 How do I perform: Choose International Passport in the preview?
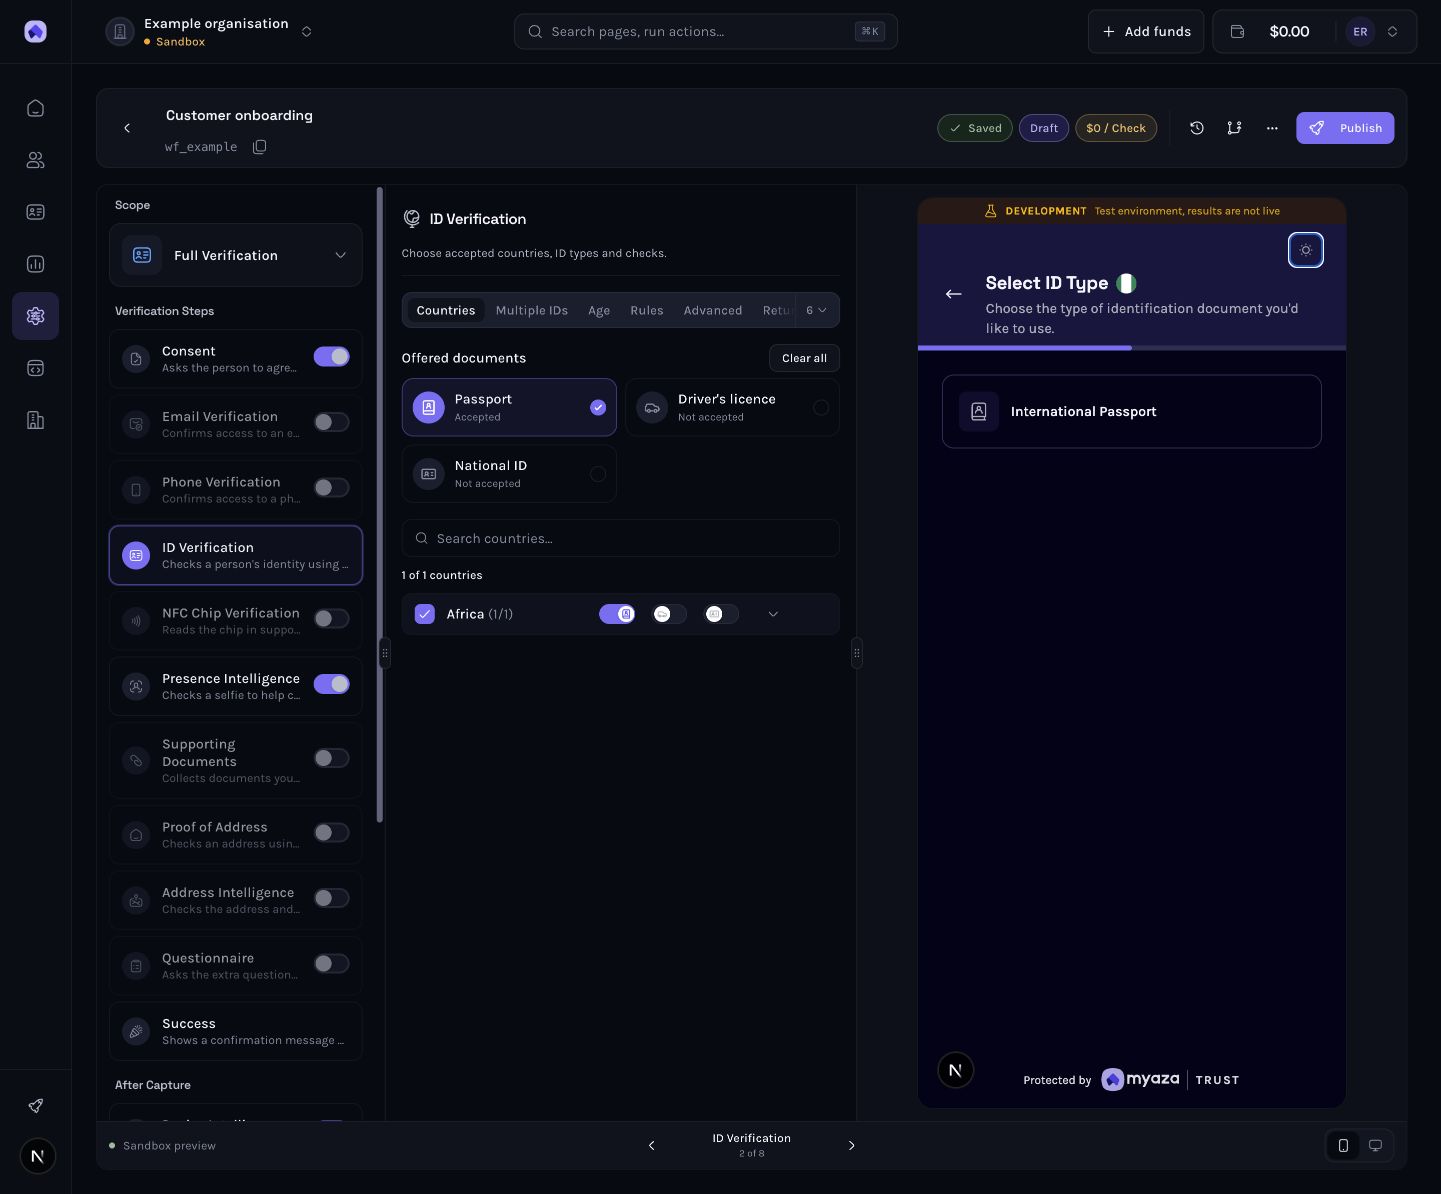click(x=1132, y=412)
